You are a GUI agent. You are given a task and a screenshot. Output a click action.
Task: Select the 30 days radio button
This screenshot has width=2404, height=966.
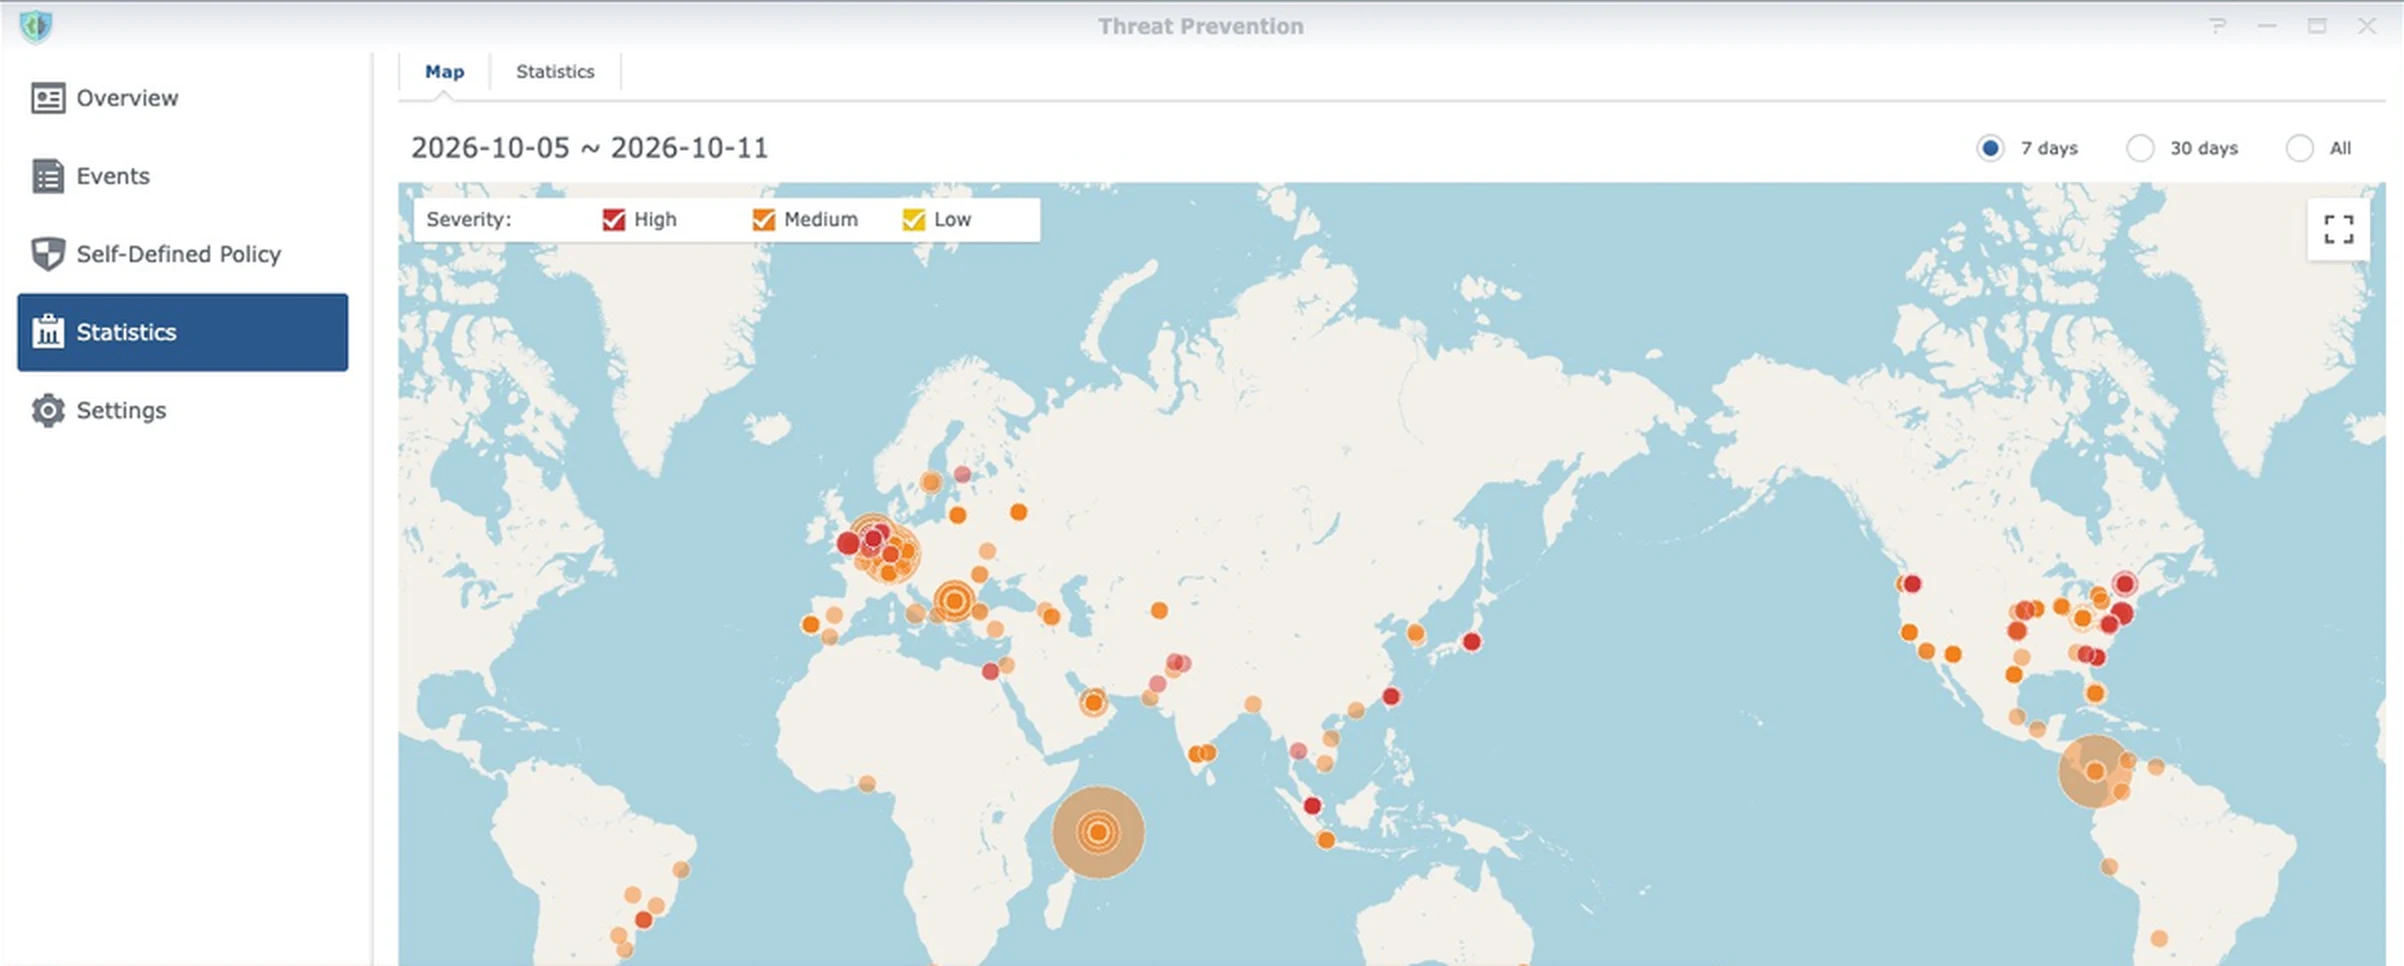(x=2140, y=148)
